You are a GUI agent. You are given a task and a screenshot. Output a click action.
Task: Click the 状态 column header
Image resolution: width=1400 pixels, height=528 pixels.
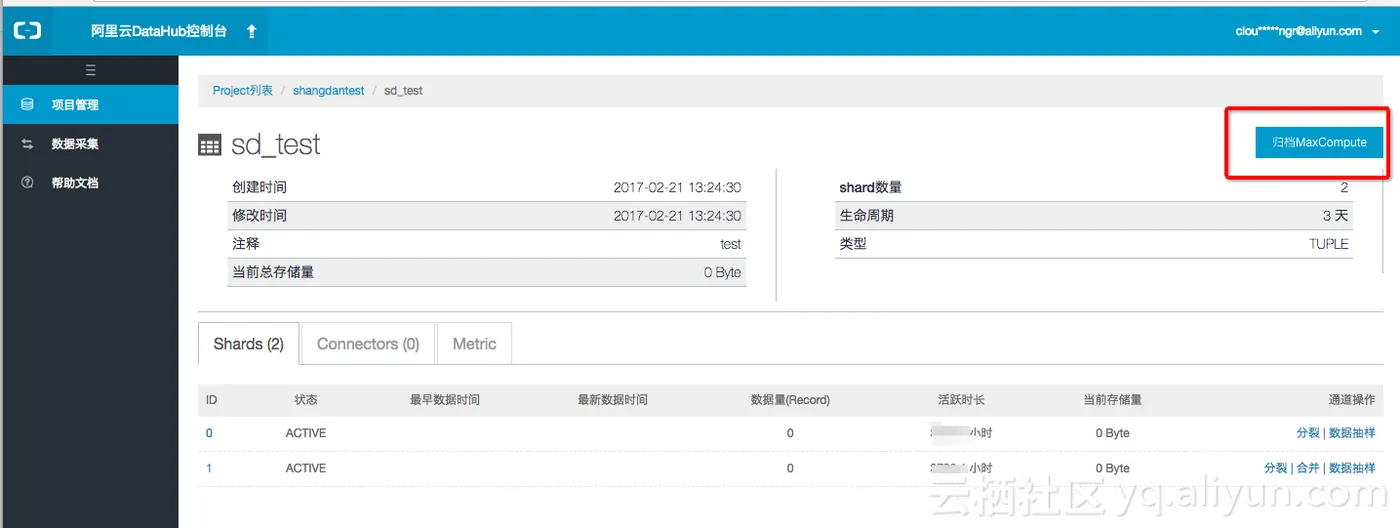coord(306,399)
